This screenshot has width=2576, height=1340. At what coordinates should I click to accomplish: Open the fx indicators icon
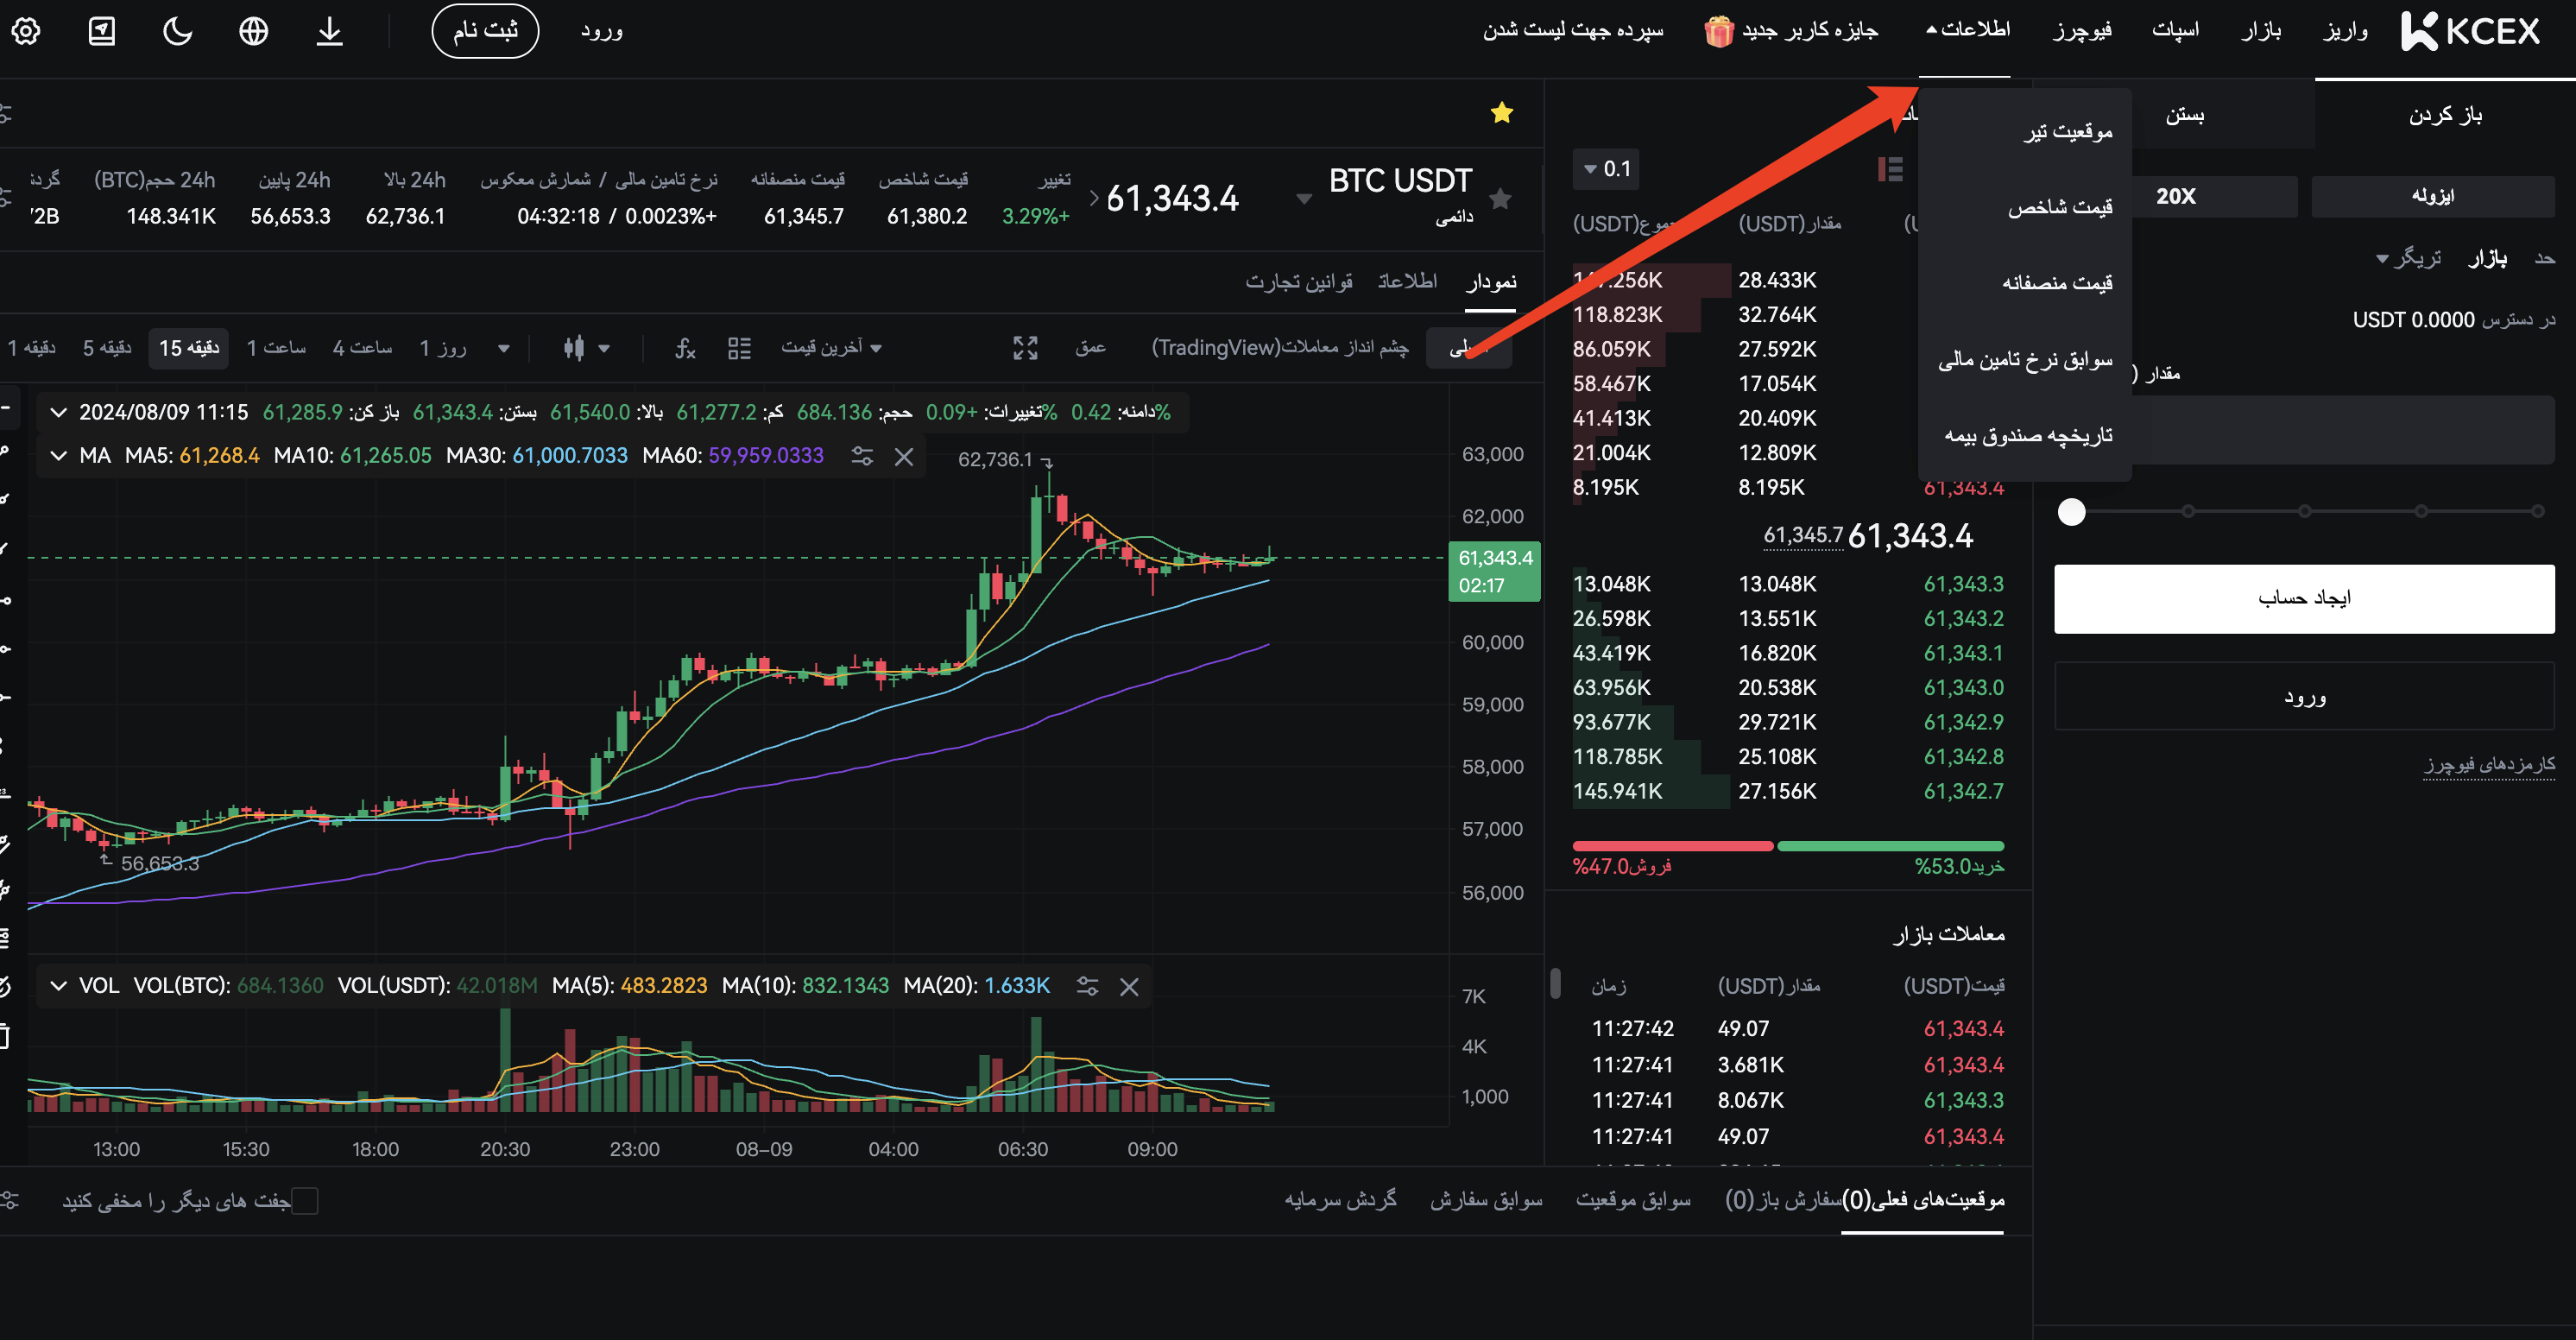[x=684, y=348]
